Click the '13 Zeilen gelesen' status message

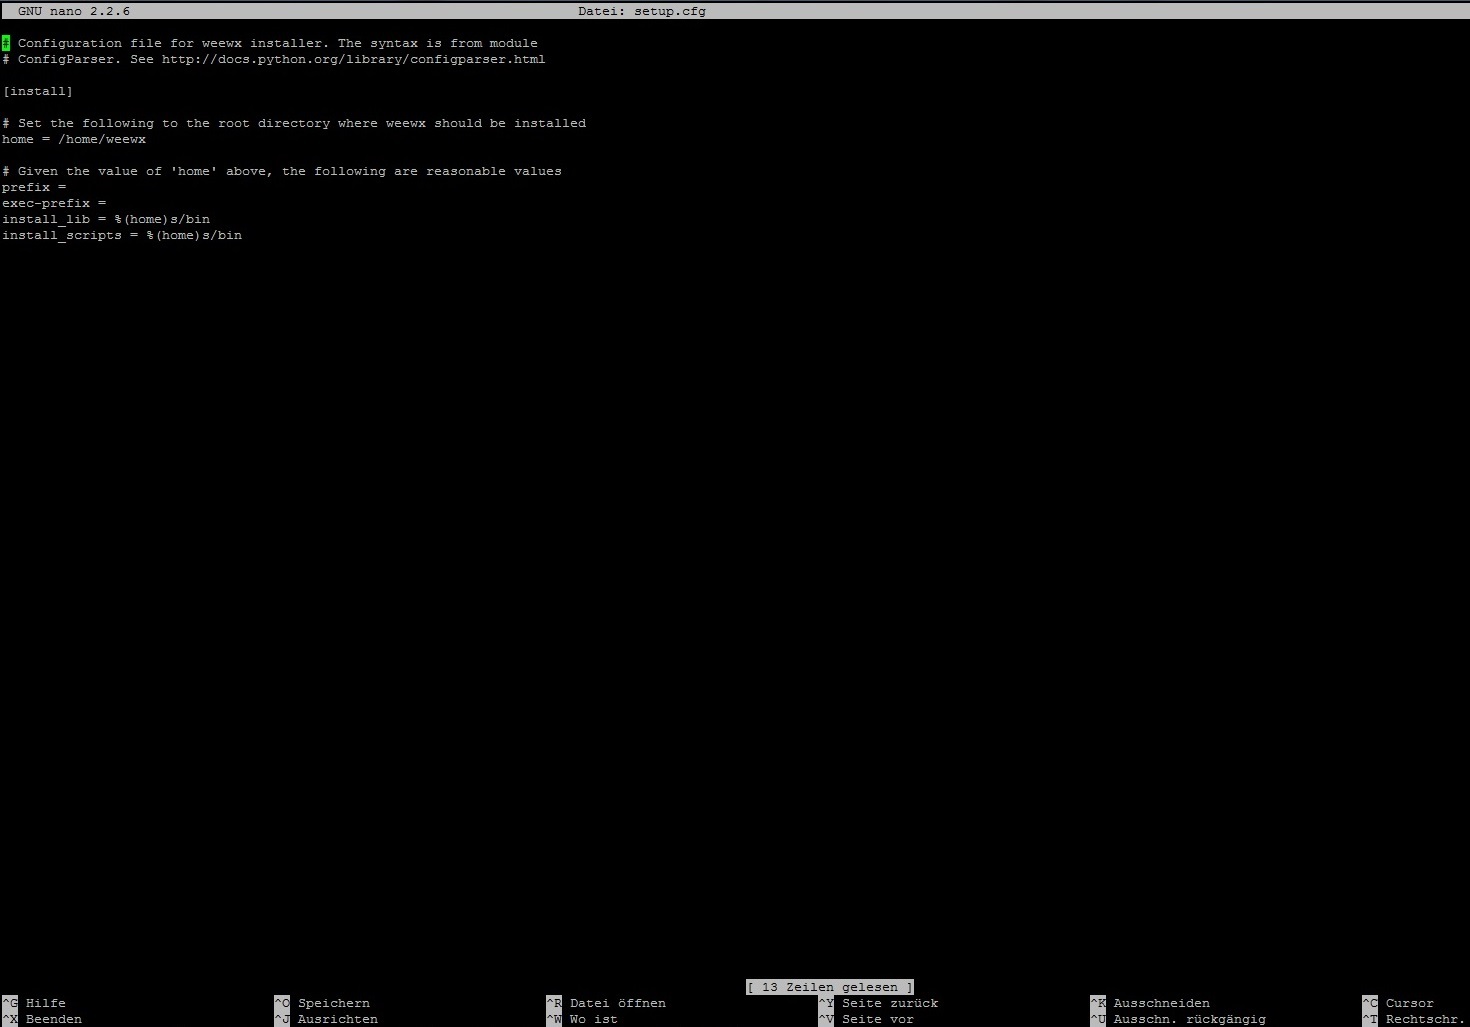coord(830,987)
